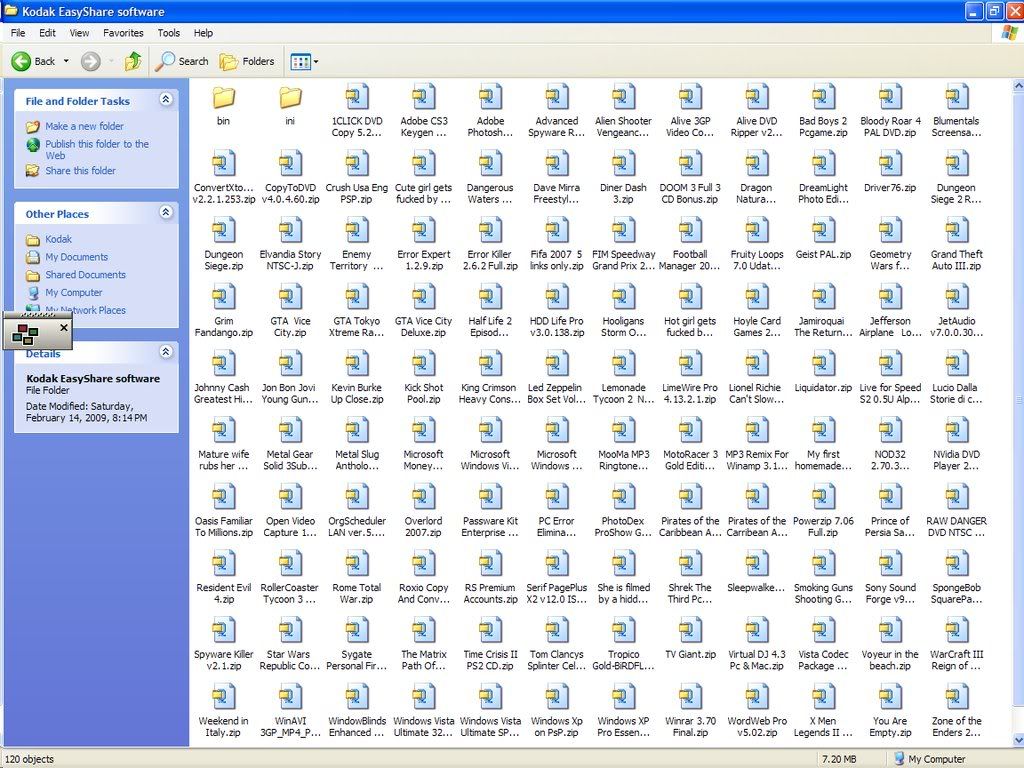
Task: Select the Grim Fandango.zip file icon
Action: pyautogui.click(x=223, y=297)
